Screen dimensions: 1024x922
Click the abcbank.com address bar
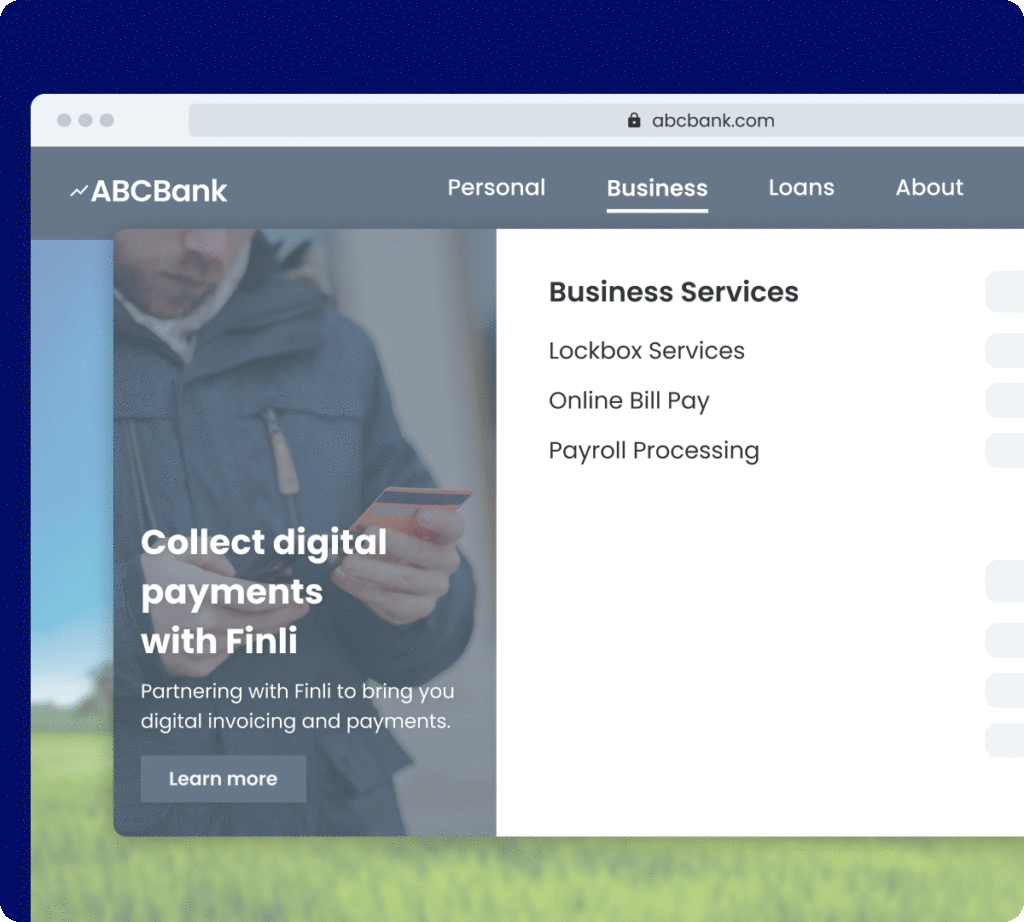tap(606, 120)
